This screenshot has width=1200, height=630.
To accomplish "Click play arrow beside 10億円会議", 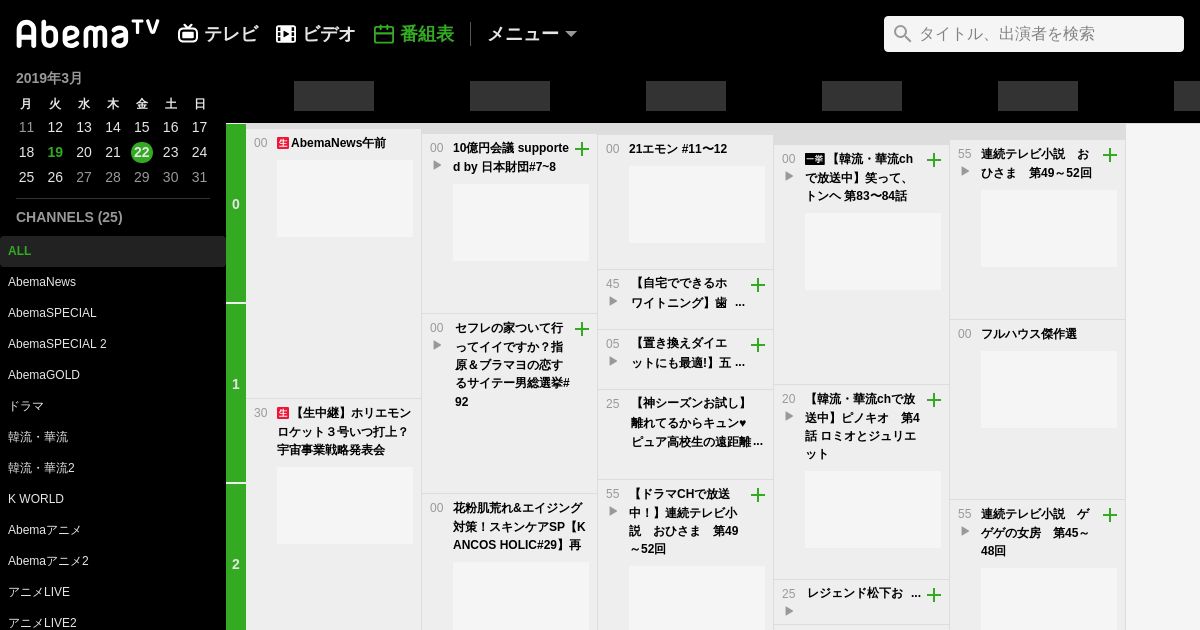I will [x=437, y=165].
